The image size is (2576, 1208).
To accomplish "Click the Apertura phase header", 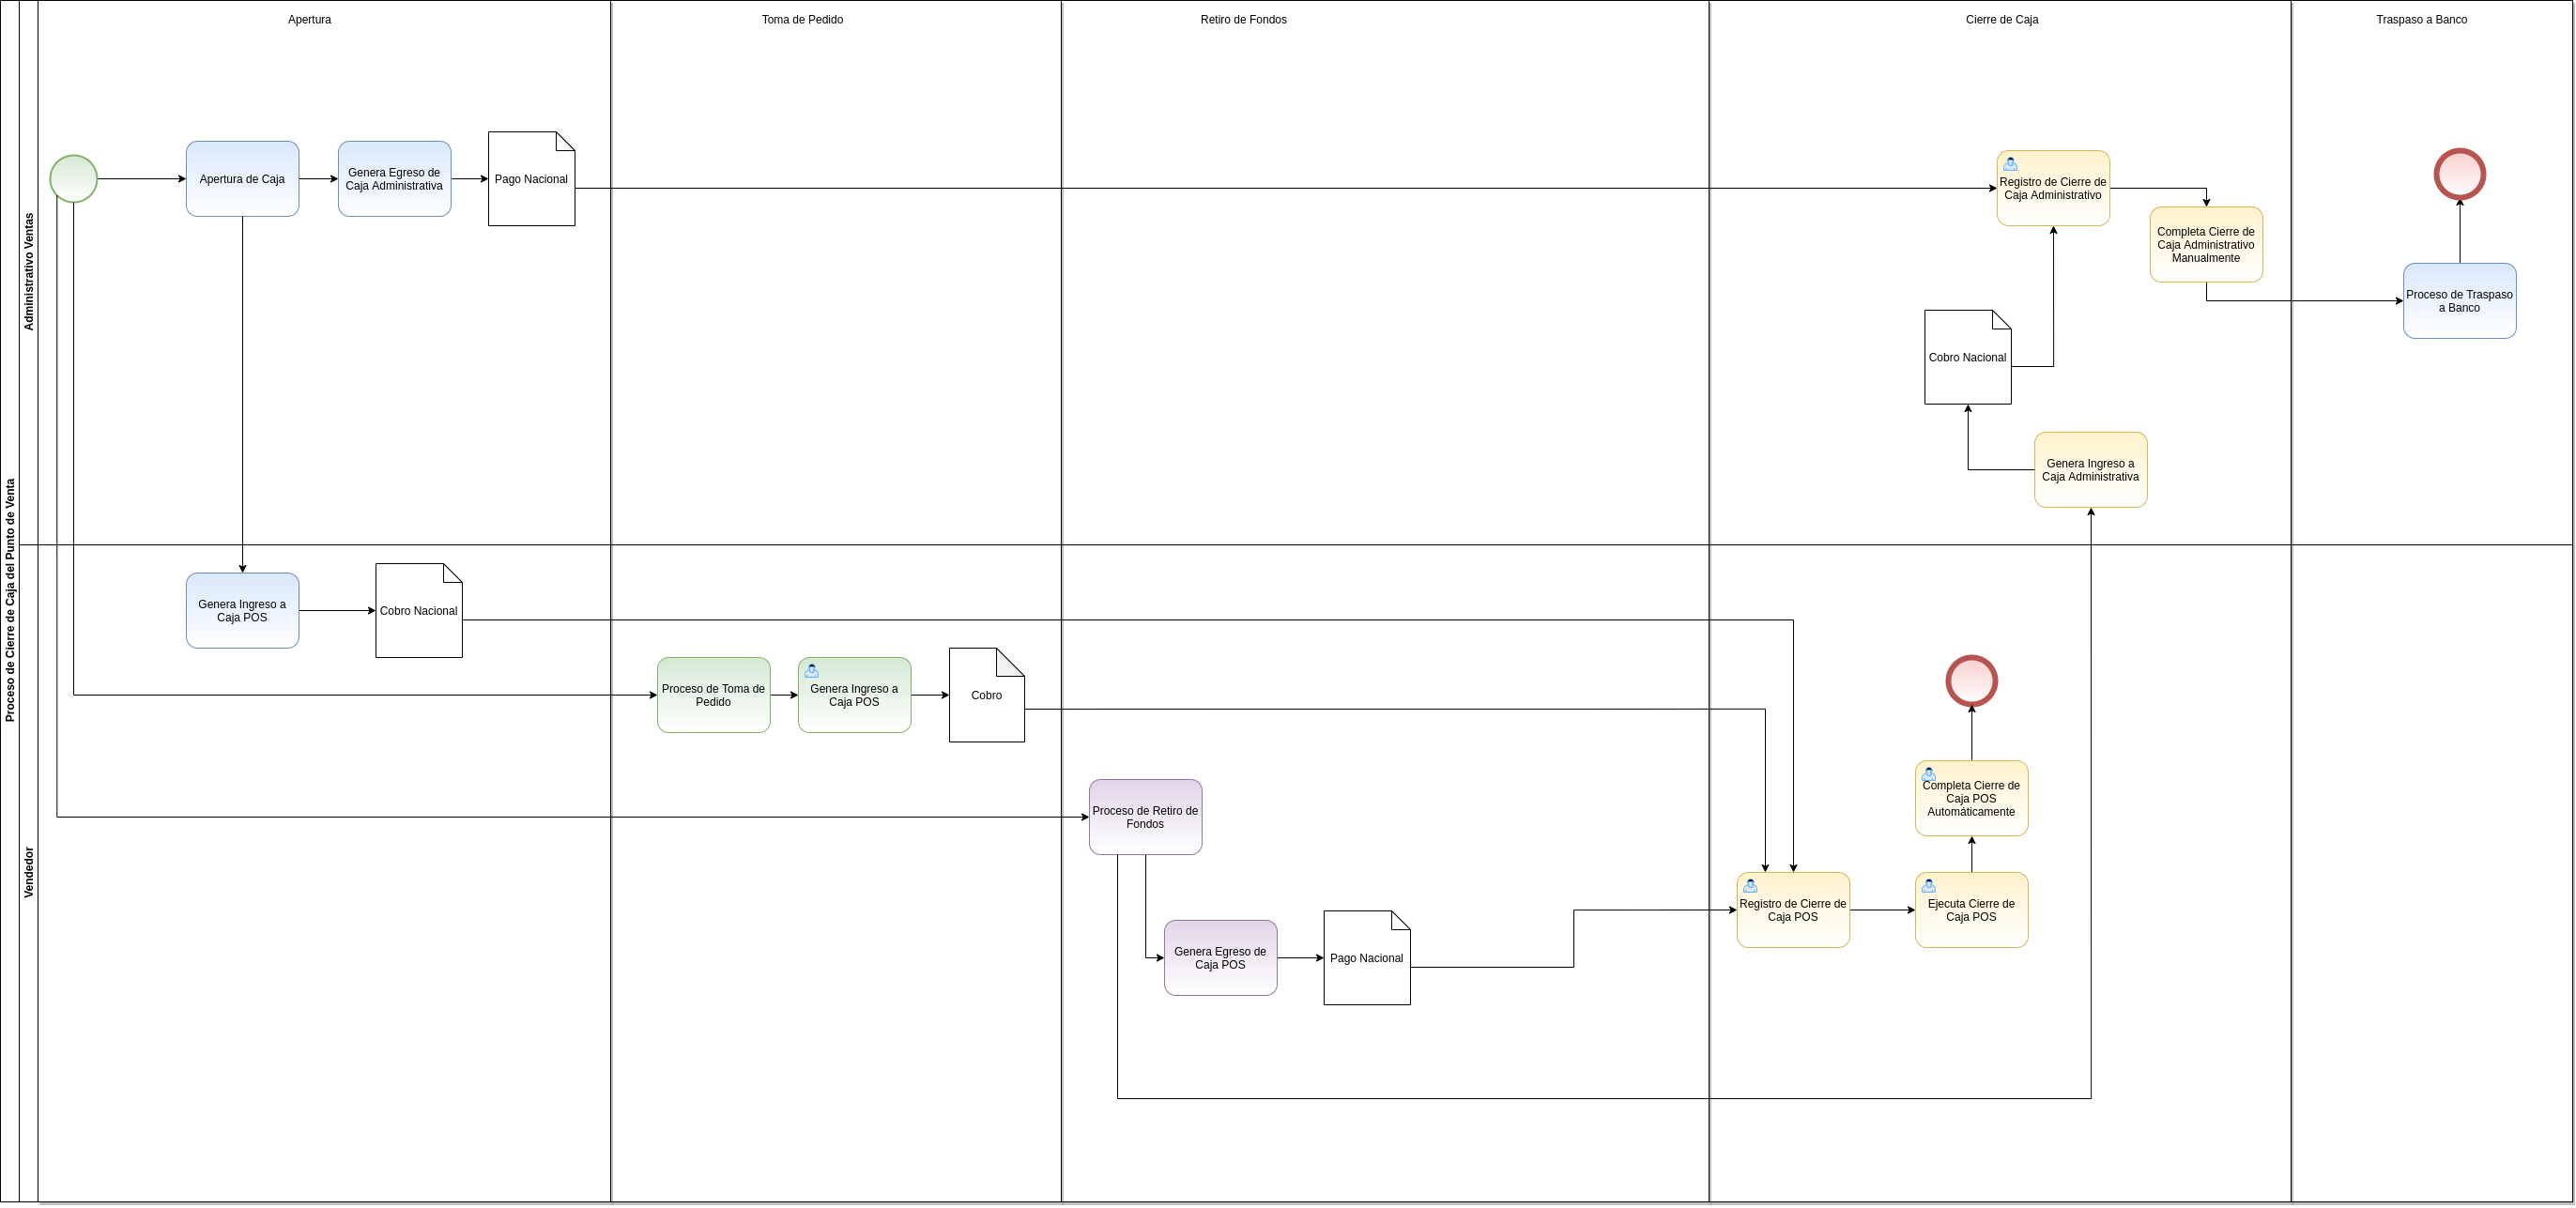I will (x=310, y=19).
